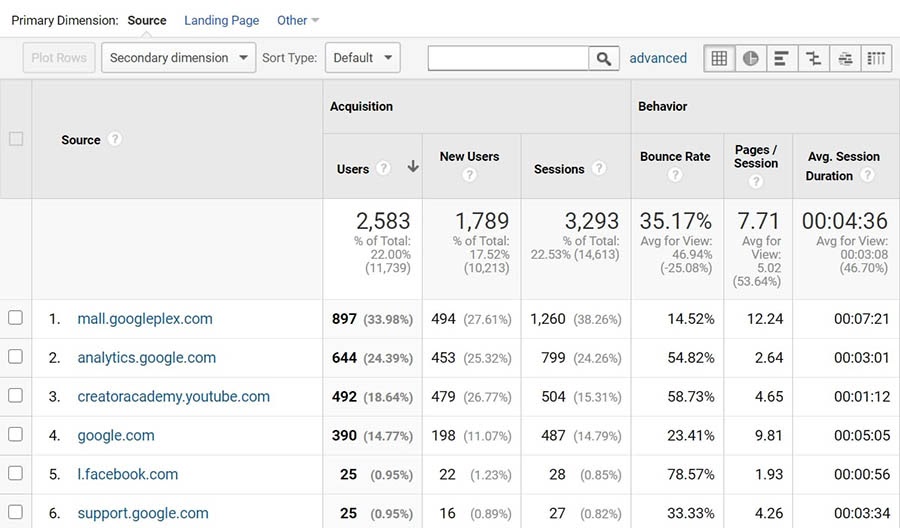Select total users value 2,583

click(x=383, y=221)
